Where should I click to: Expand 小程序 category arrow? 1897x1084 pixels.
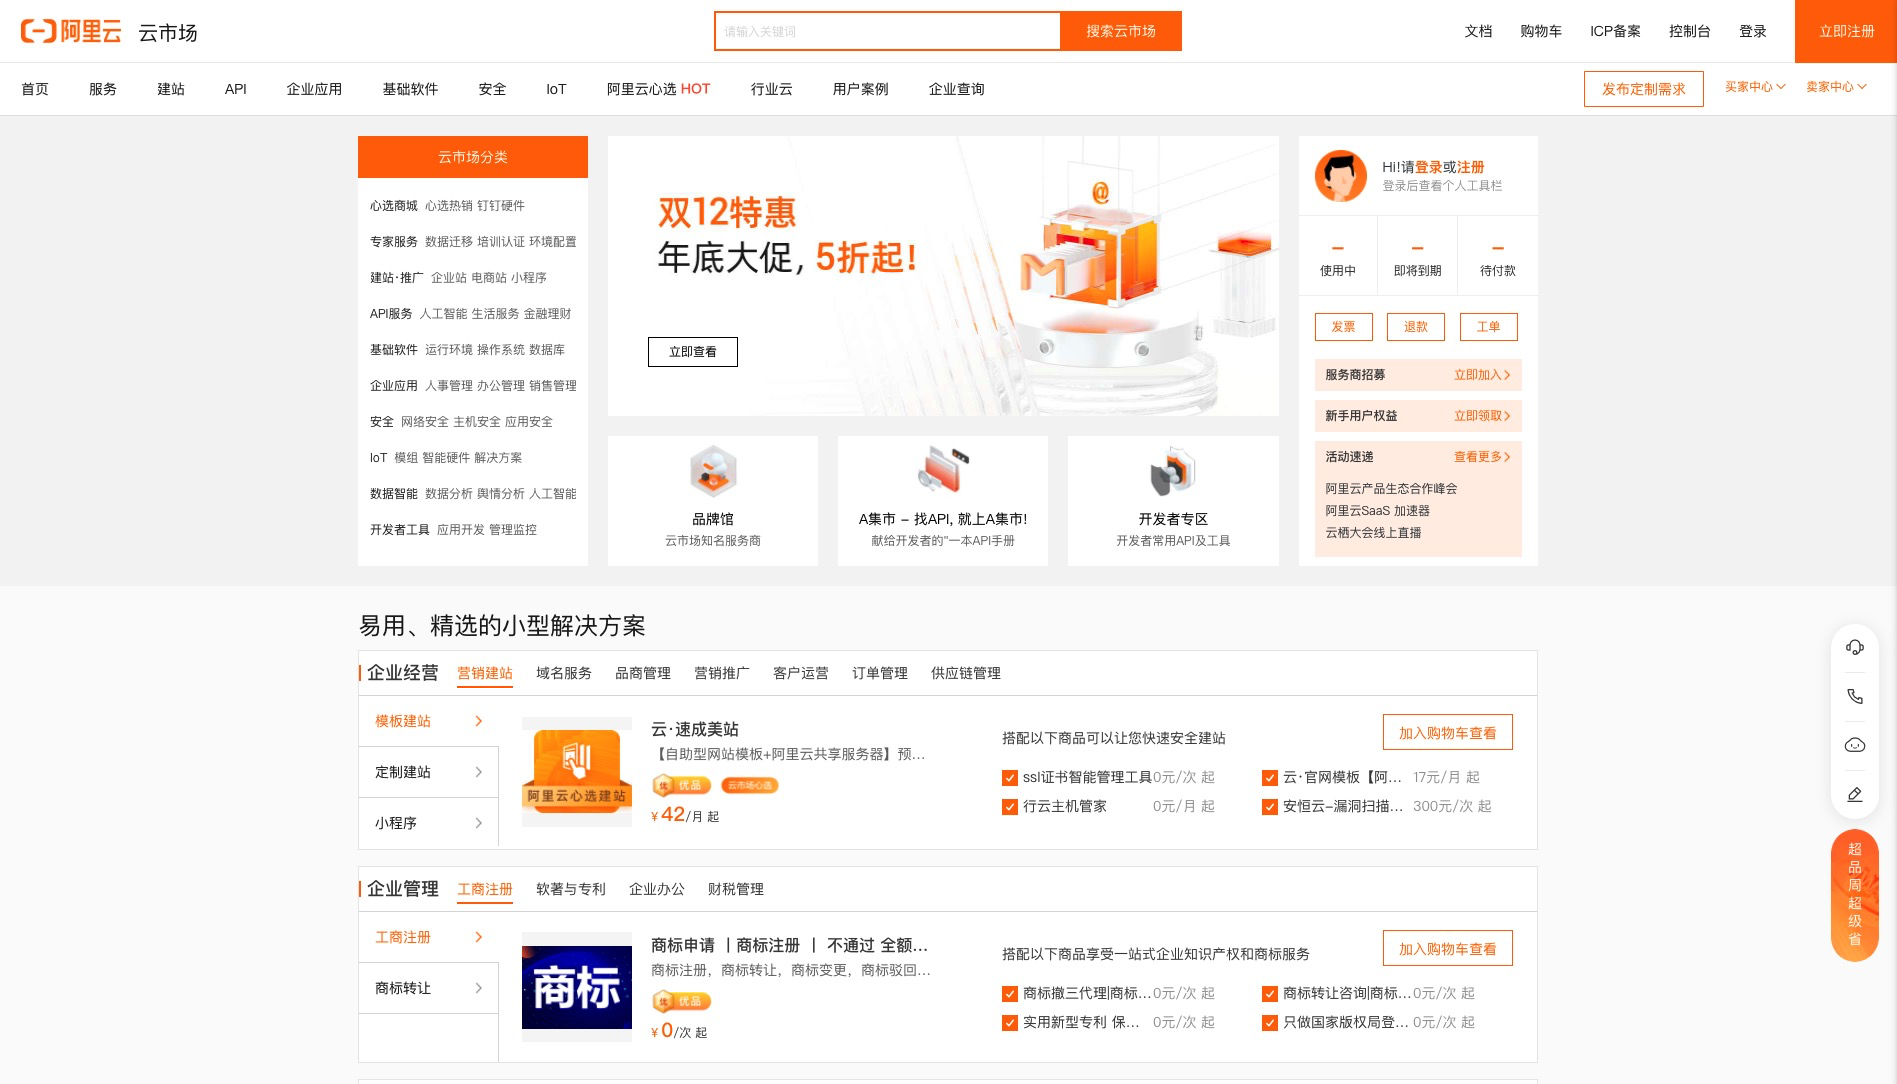pyautogui.click(x=479, y=823)
